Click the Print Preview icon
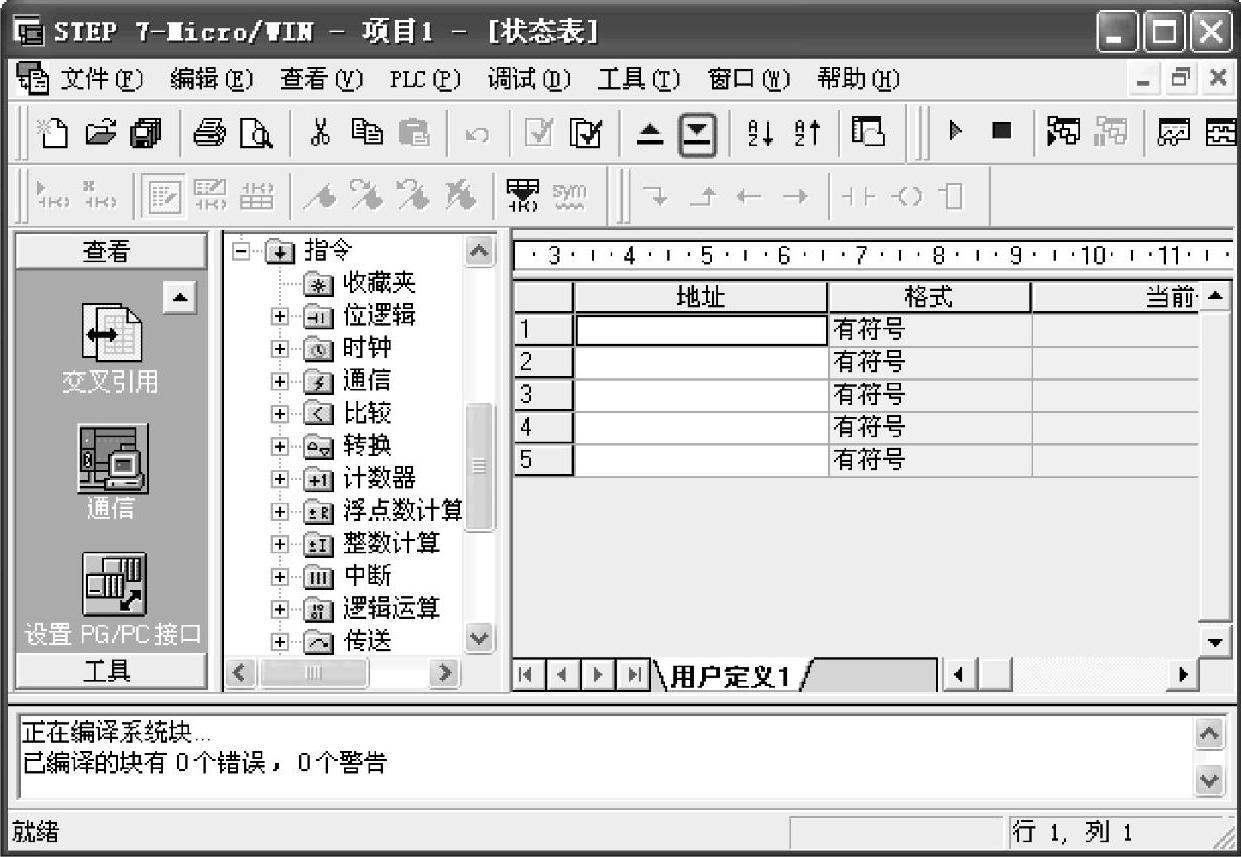Image resolution: width=1241 pixels, height=857 pixels. point(256,131)
